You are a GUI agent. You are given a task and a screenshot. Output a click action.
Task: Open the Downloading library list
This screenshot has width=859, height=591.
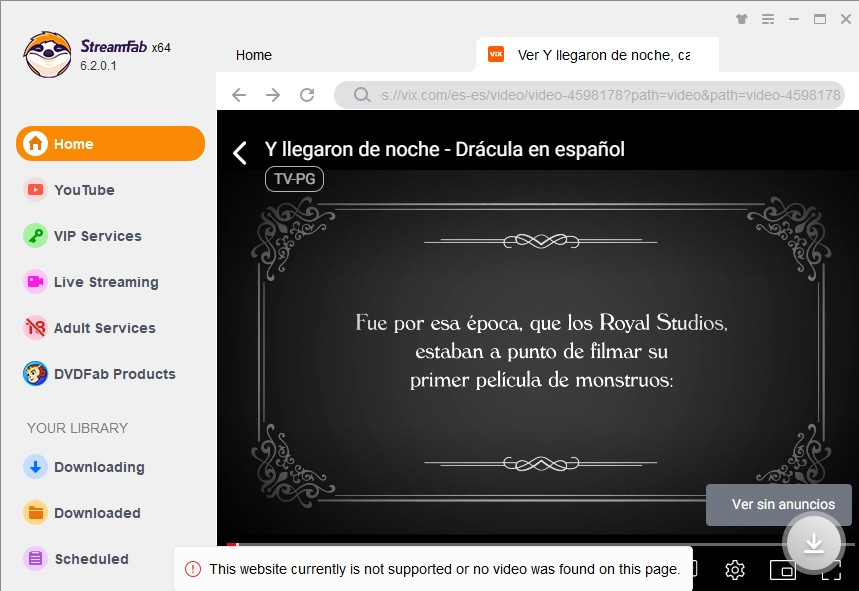click(x=98, y=467)
